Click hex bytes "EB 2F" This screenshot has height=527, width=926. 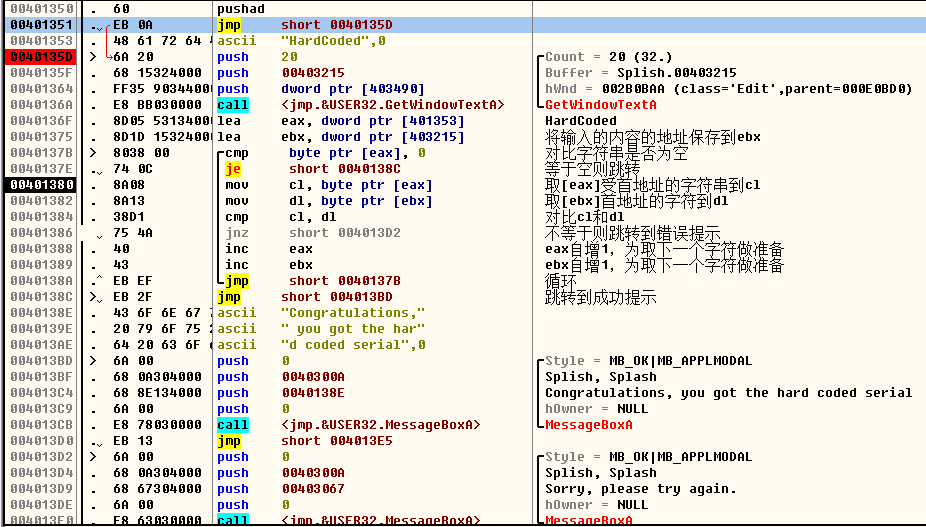click(x=133, y=297)
